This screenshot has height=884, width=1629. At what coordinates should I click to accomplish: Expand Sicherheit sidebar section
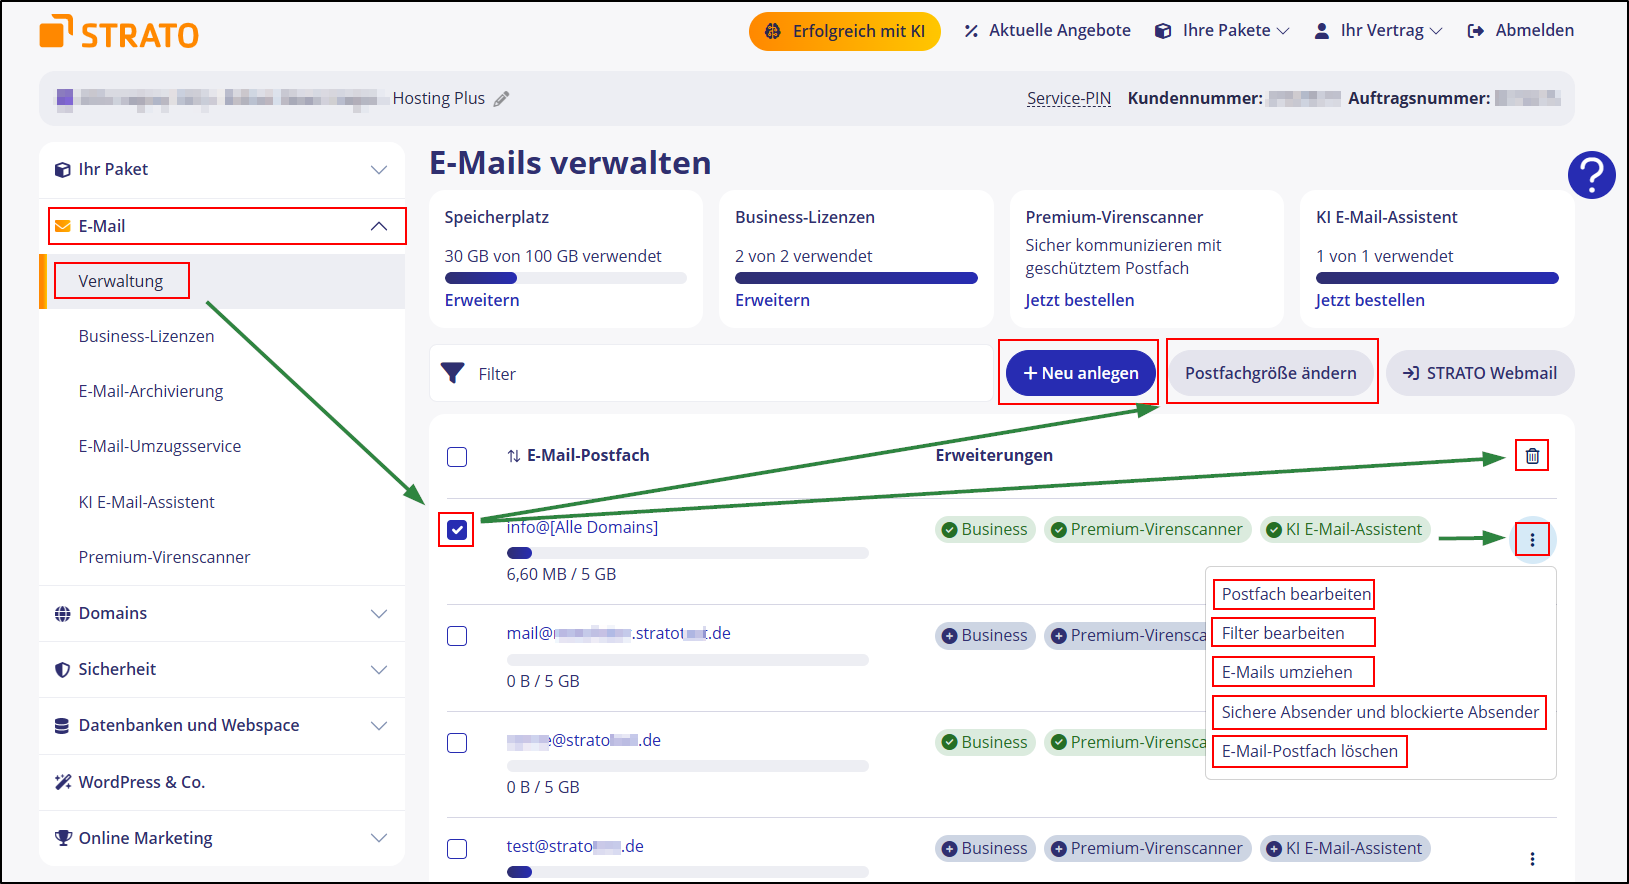[222, 669]
